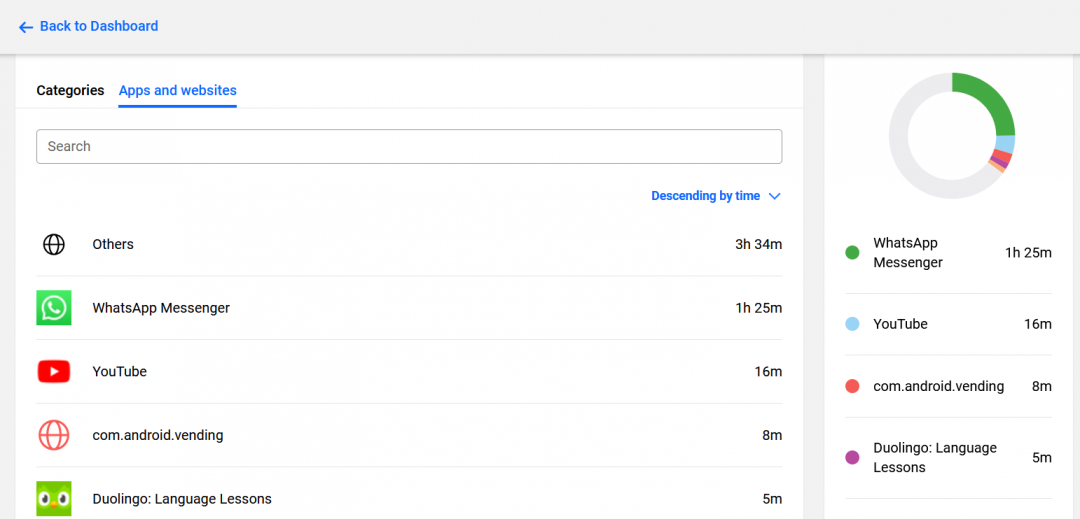Select WhatsApp Messenger in the app list
Image resolution: width=1080 pixels, height=519 pixels.
tap(161, 308)
